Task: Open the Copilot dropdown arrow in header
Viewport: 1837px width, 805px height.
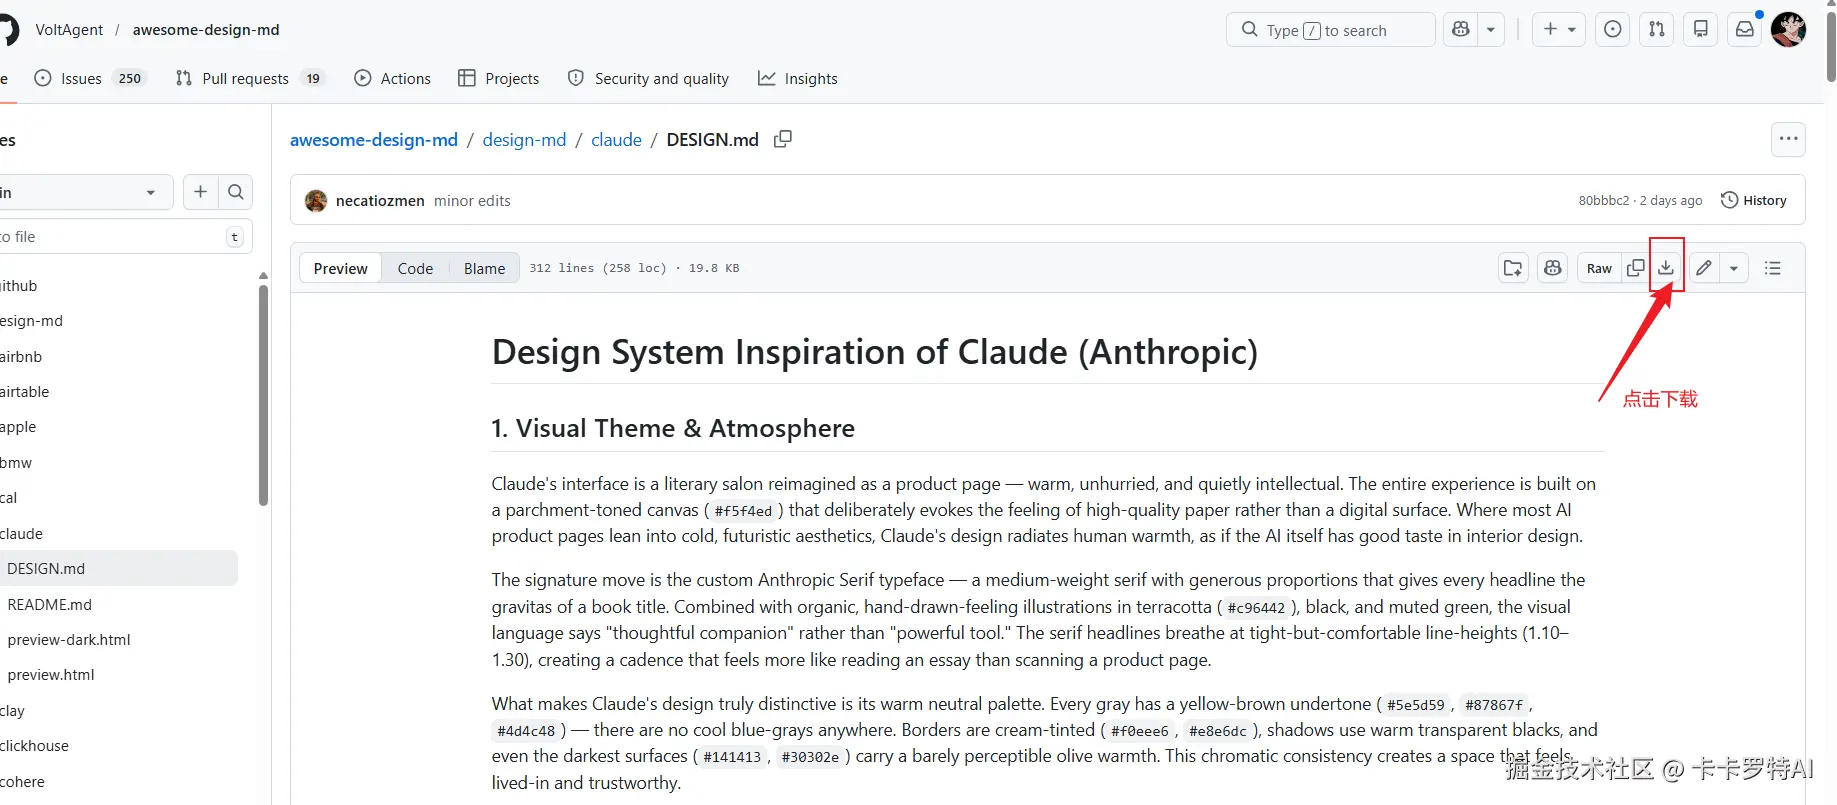Action: (1491, 30)
